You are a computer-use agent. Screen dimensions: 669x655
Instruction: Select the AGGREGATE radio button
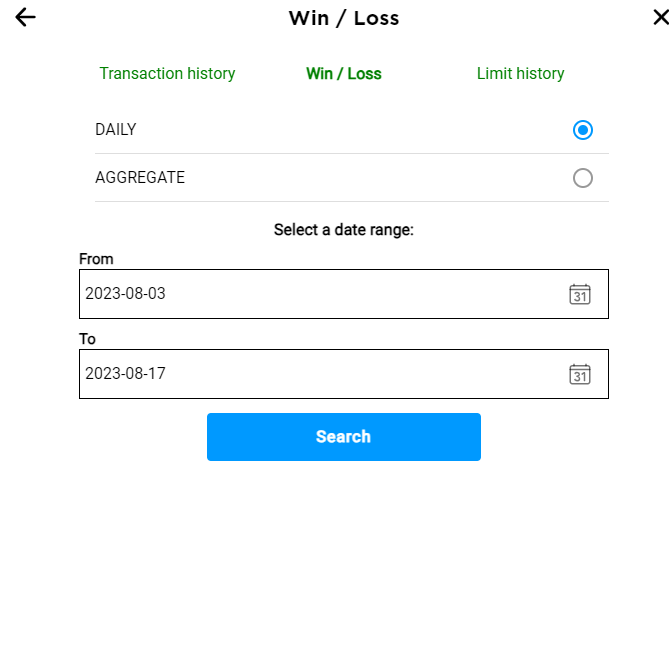(x=583, y=178)
